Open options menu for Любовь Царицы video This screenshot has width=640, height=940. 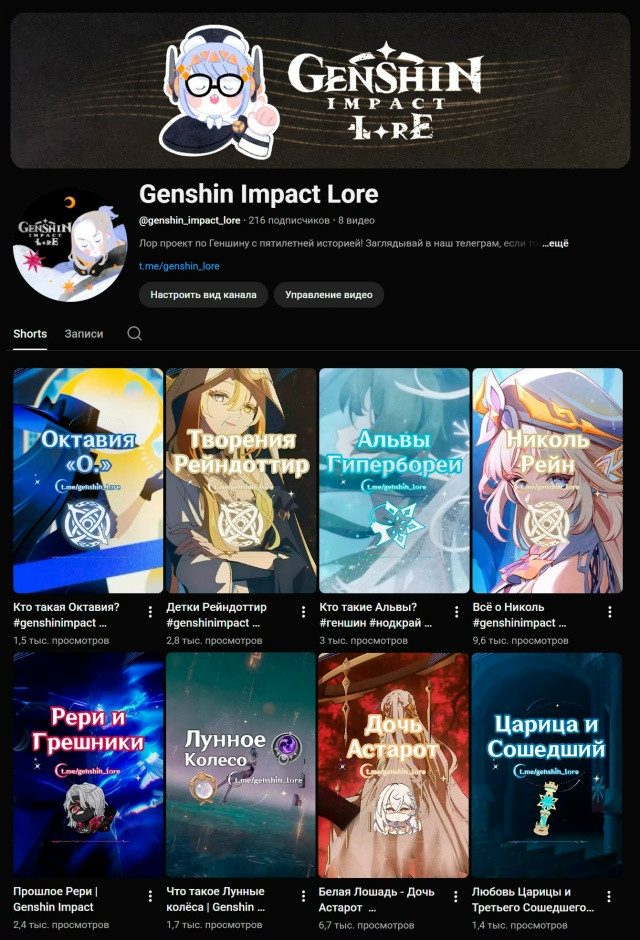point(609,896)
